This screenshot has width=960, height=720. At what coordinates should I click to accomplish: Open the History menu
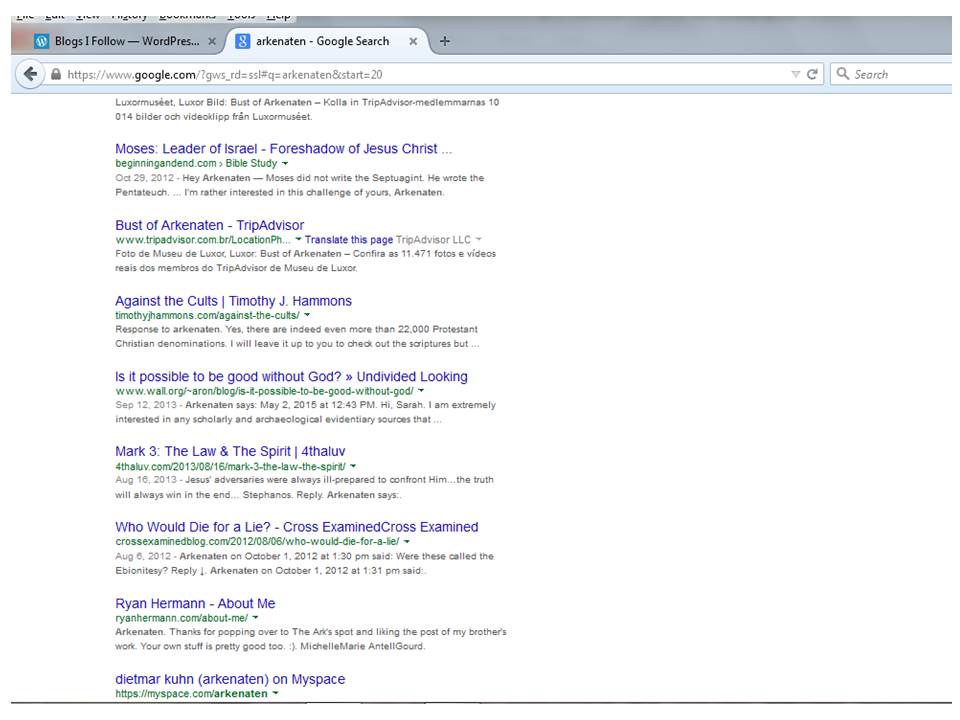tap(129, 14)
